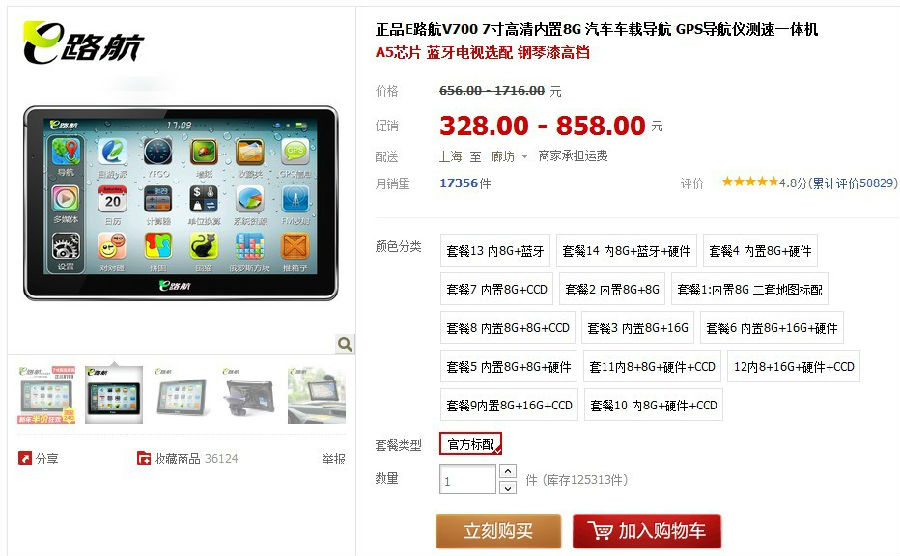
Task: Click the shopping cart icon in 加入购物车
Action: pos(600,530)
